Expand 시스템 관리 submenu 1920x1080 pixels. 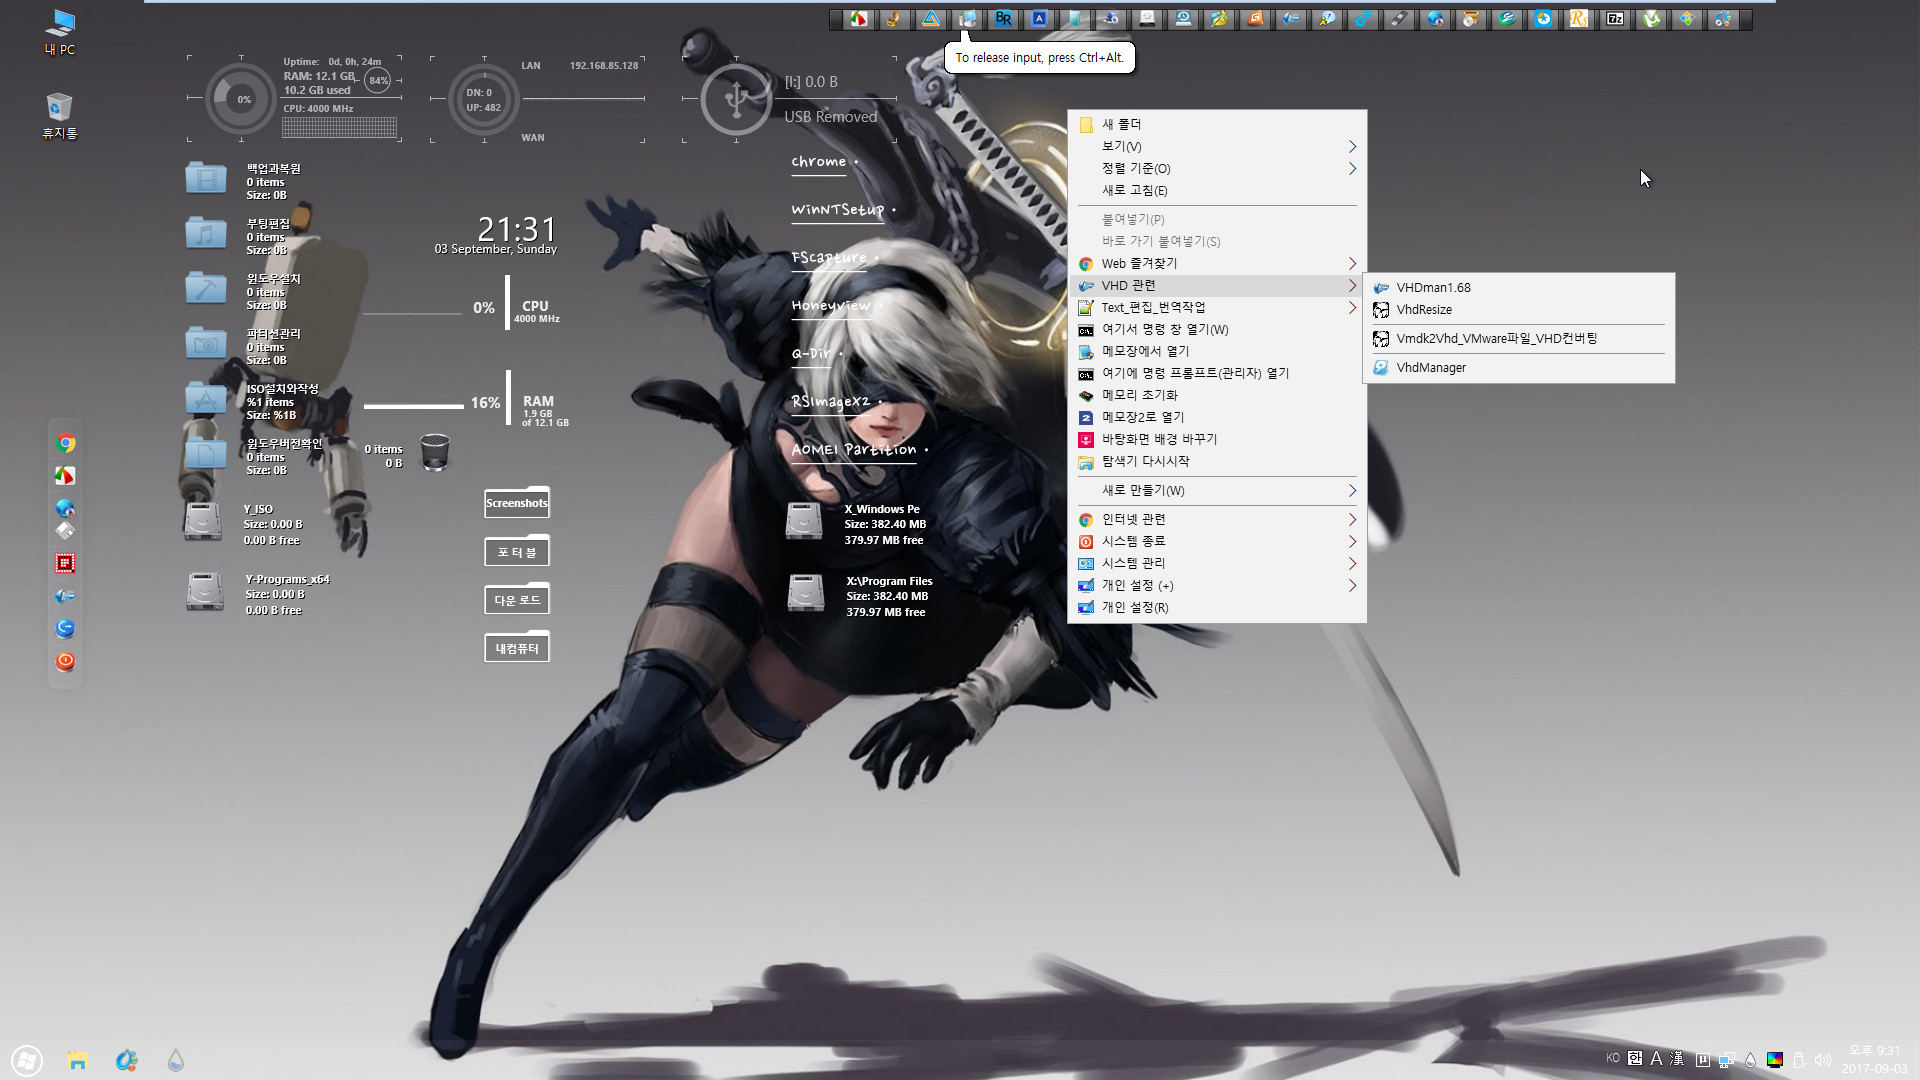pos(1217,564)
